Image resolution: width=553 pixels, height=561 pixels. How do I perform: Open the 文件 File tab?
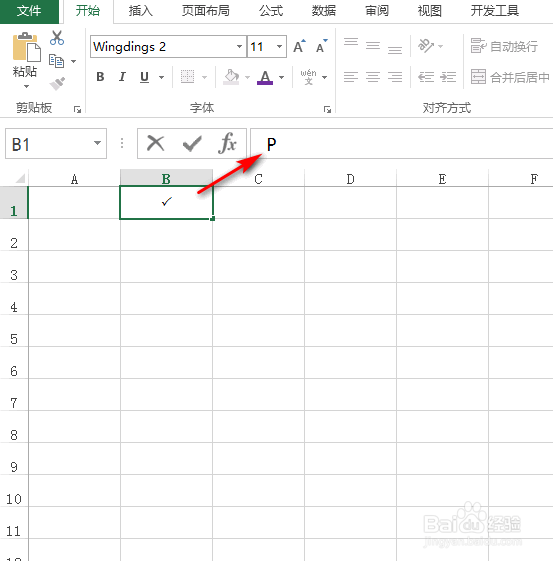(29, 11)
